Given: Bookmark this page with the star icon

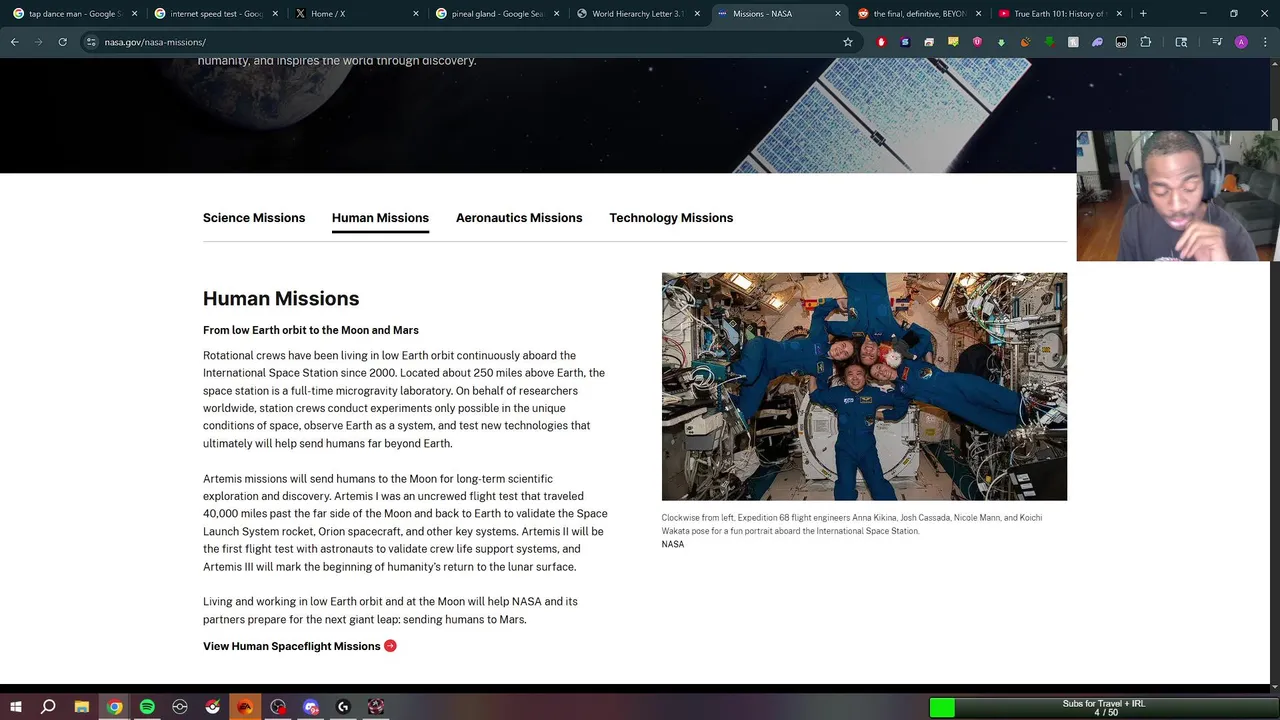Looking at the screenshot, I should [x=848, y=42].
